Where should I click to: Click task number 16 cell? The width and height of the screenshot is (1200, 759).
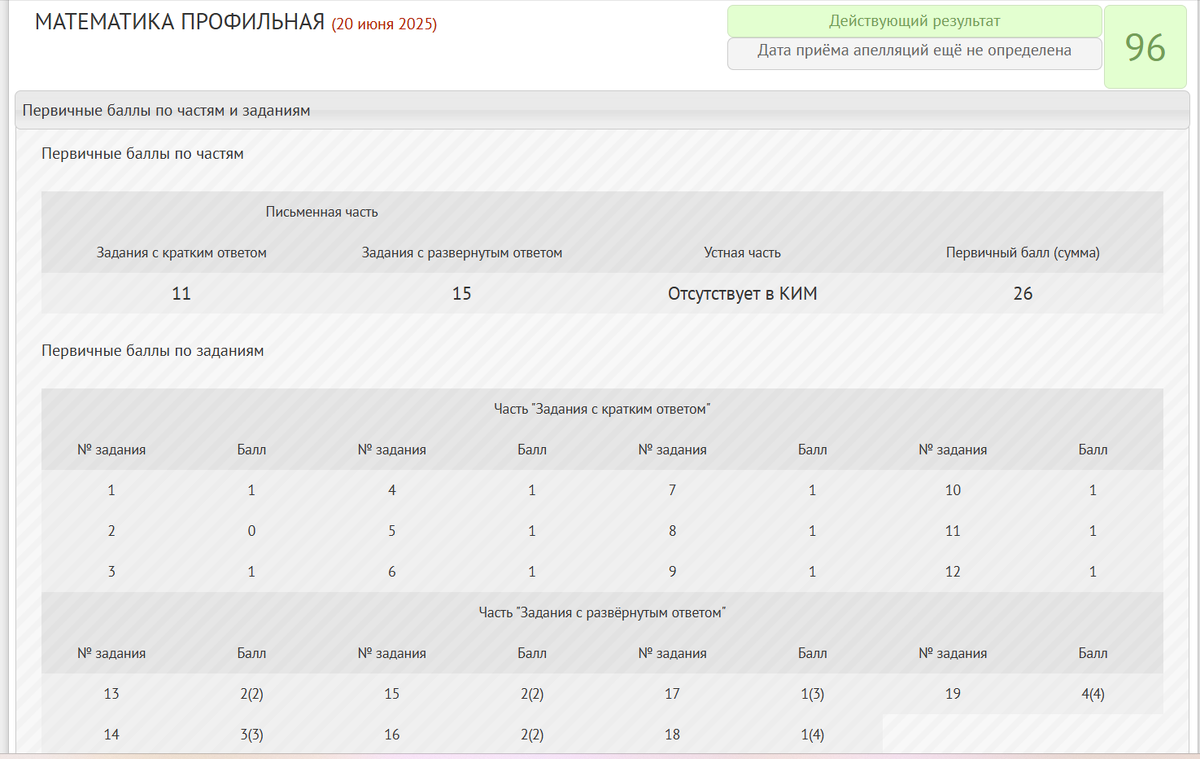pos(392,734)
